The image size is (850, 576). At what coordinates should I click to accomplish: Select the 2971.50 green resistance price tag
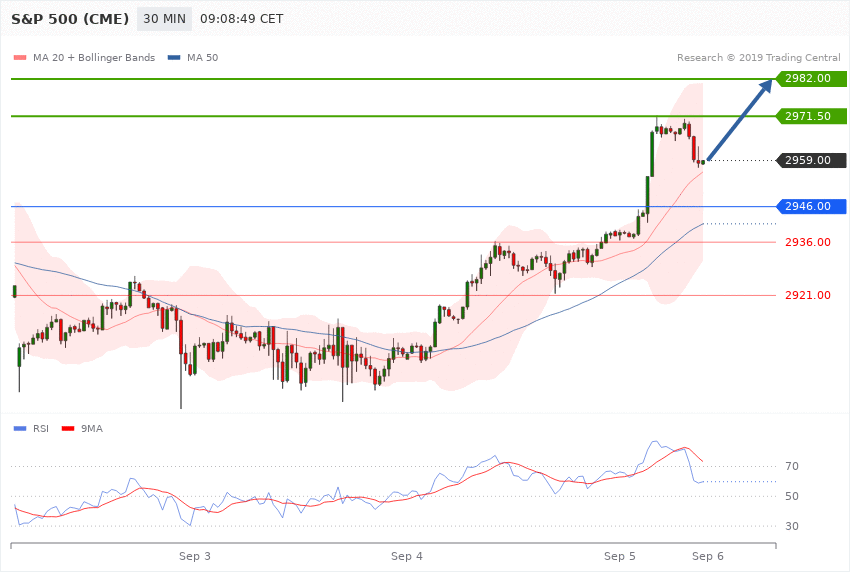[811, 116]
